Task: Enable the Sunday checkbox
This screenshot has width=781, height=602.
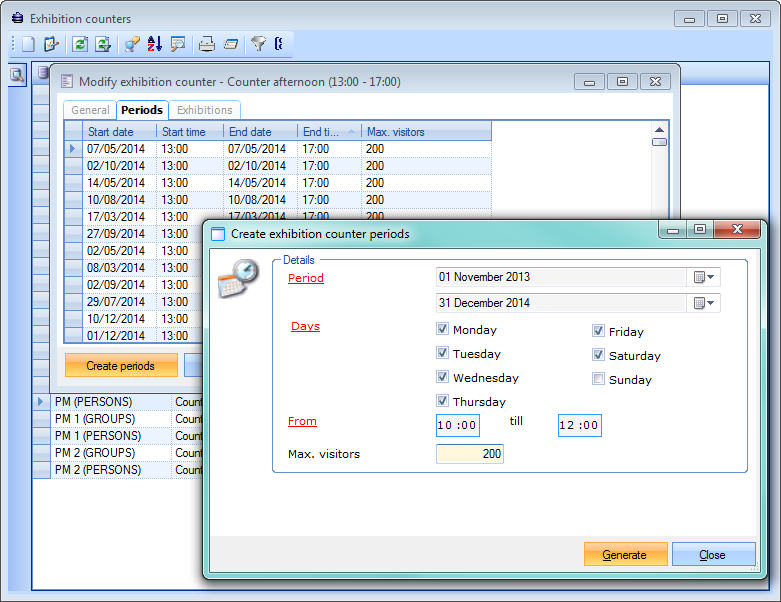Action: 598,379
